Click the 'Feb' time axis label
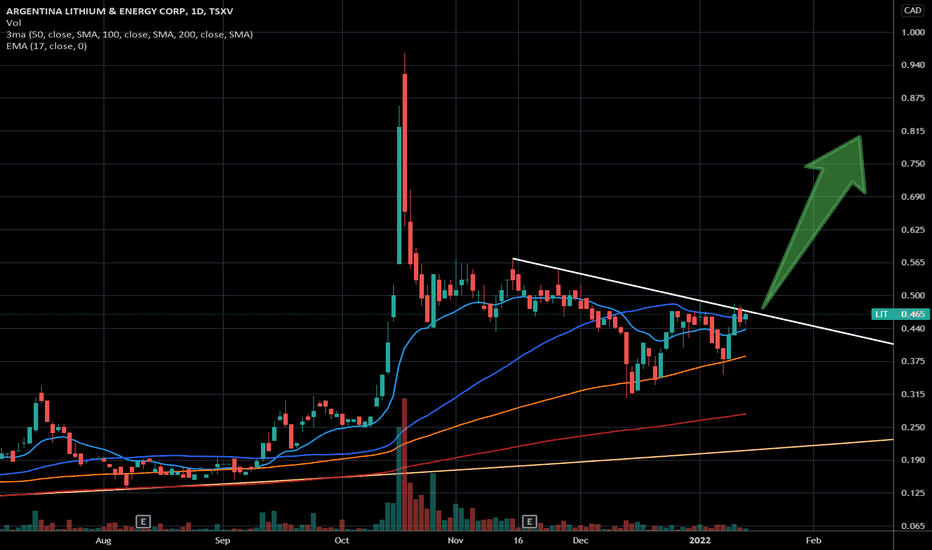932x550 pixels. click(813, 540)
